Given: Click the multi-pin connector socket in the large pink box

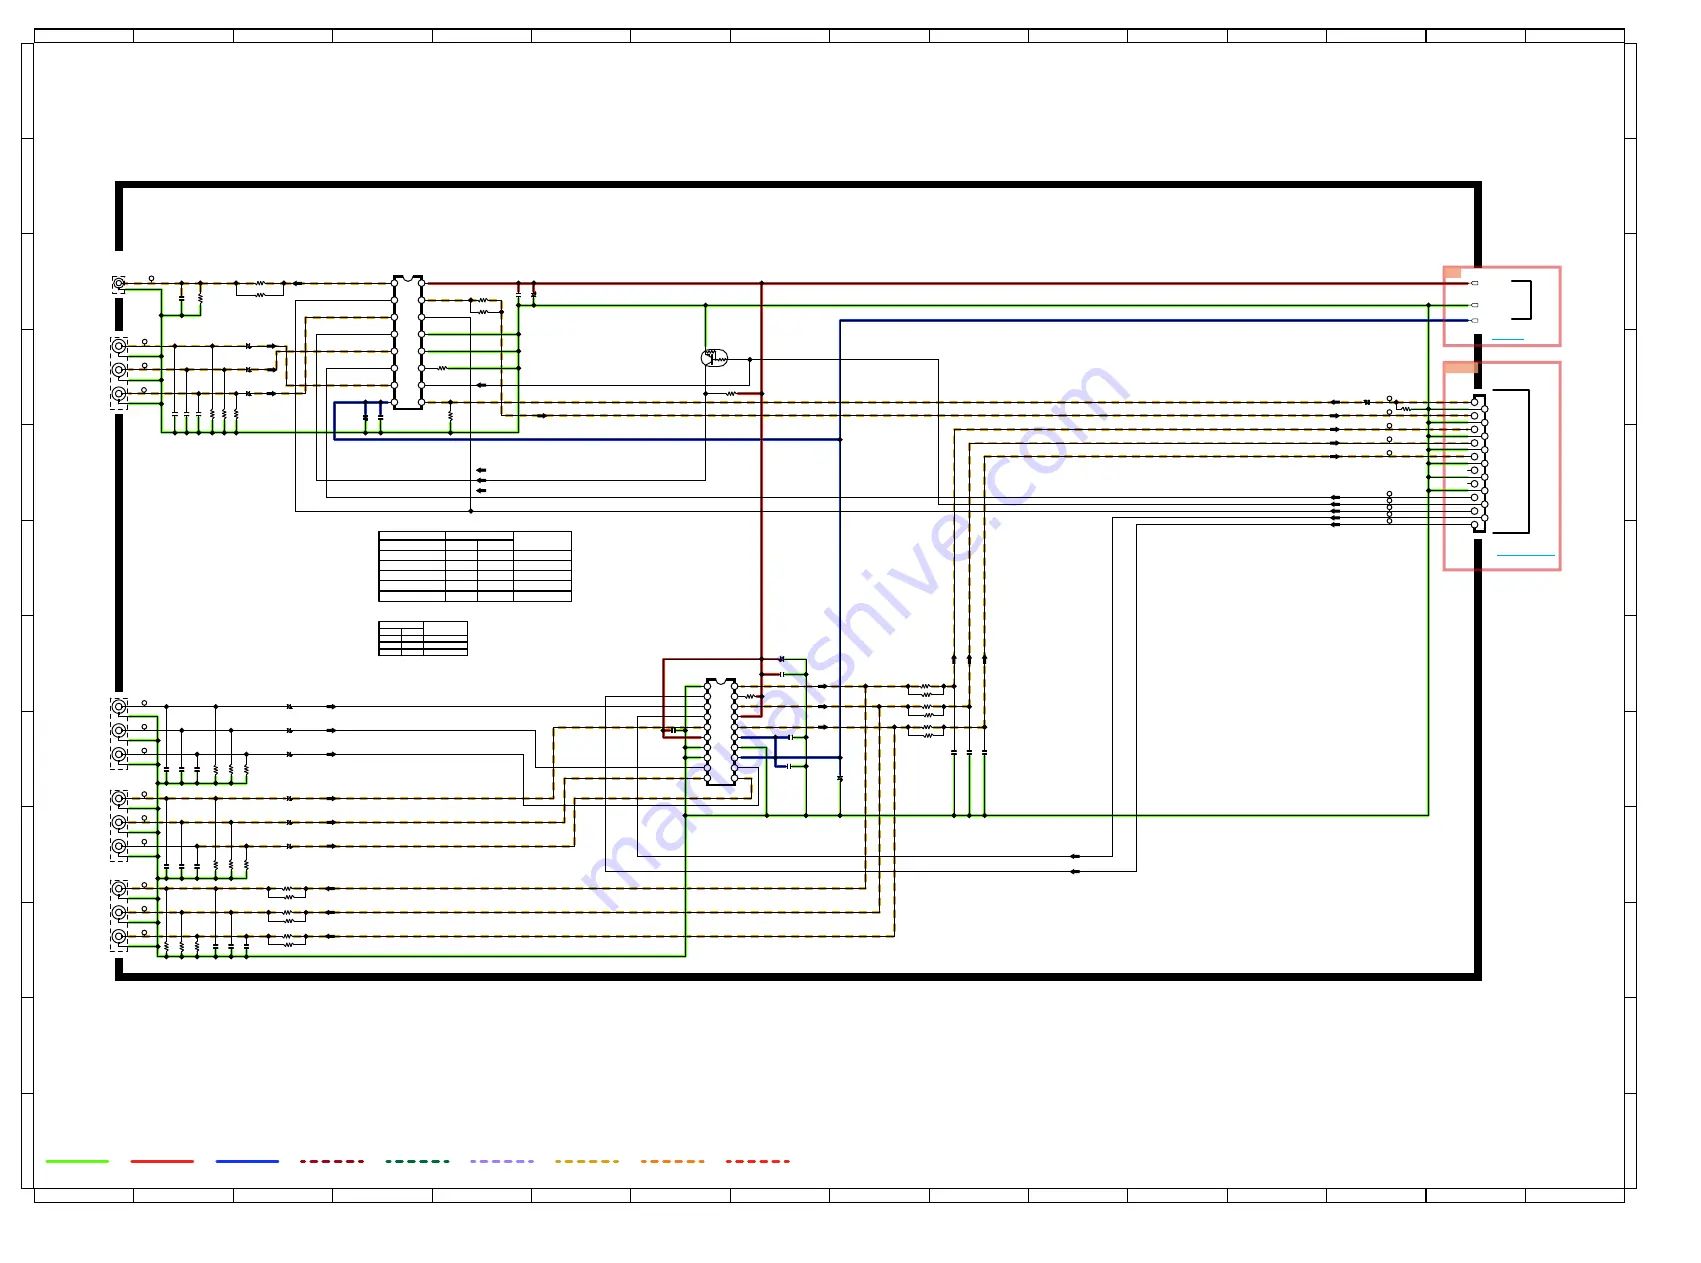Looking at the screenshot, I should pyautogui.click(x=1479, y=463).
